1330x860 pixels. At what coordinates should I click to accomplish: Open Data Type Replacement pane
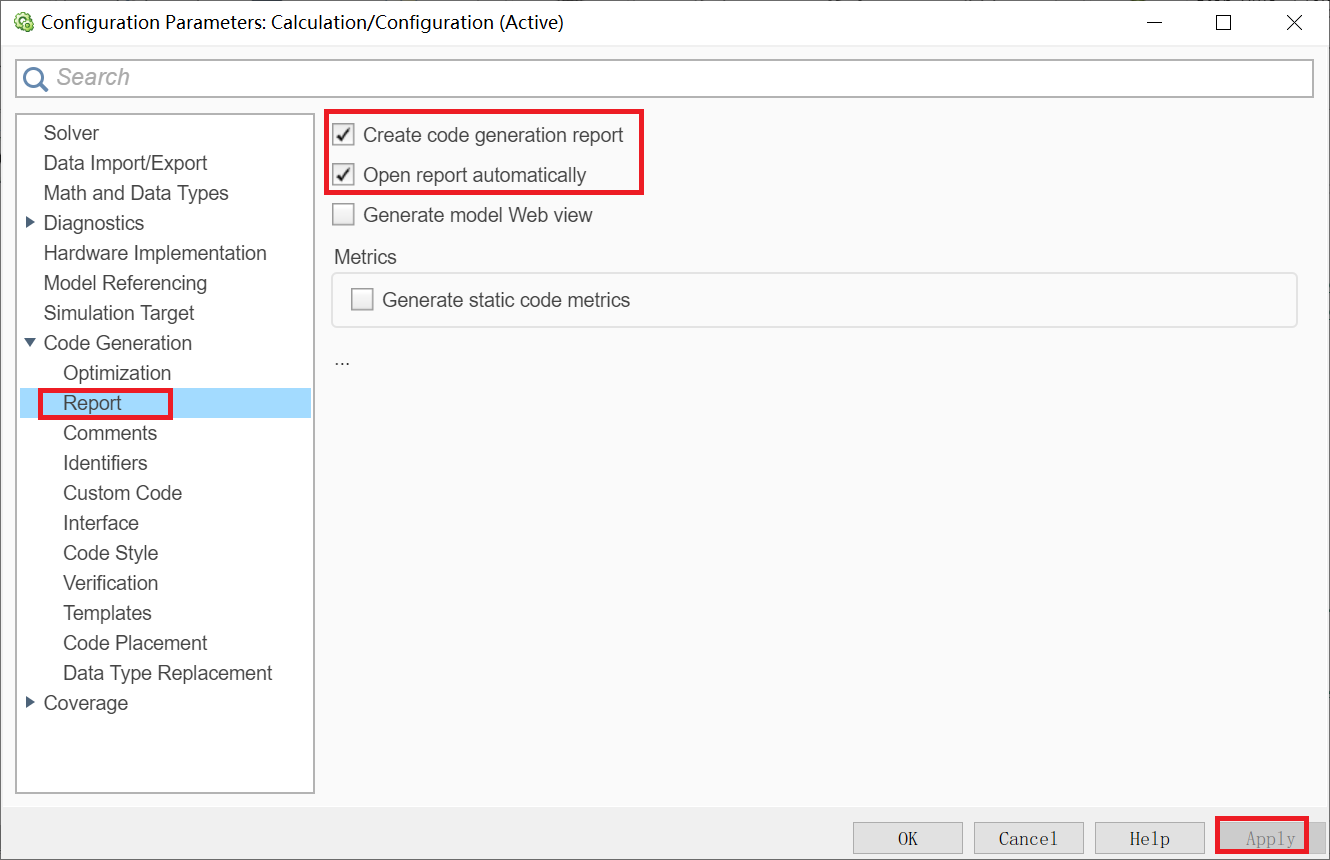coord(168,673)
